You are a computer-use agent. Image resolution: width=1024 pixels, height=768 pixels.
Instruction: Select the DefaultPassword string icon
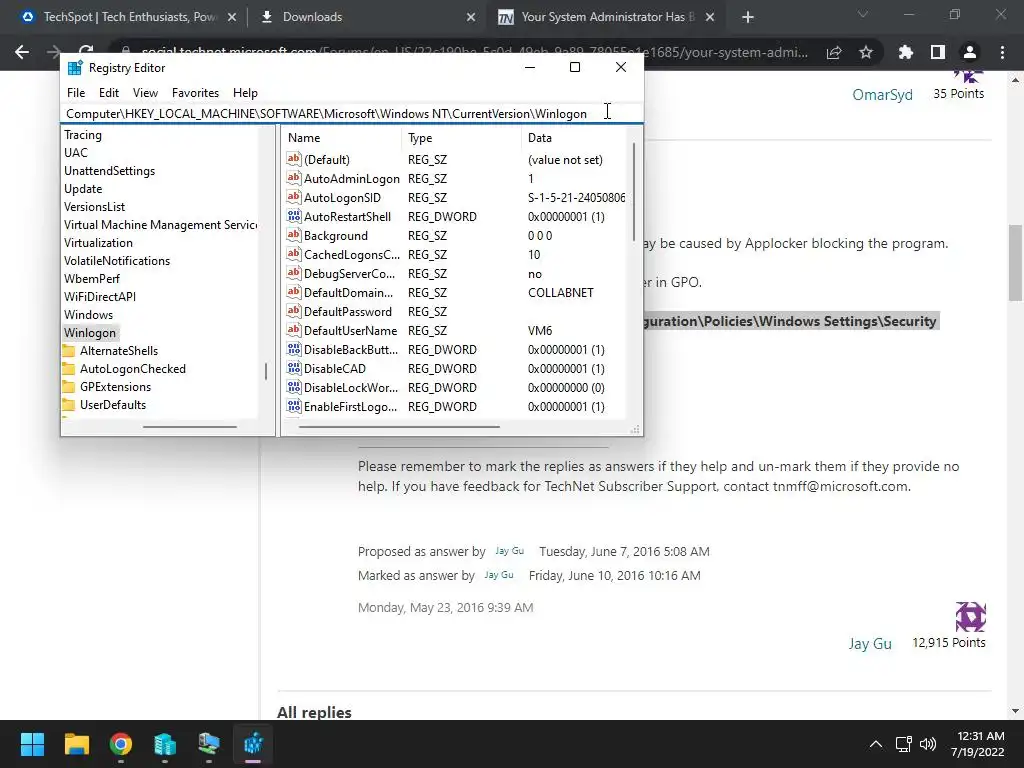click(294, 311)
